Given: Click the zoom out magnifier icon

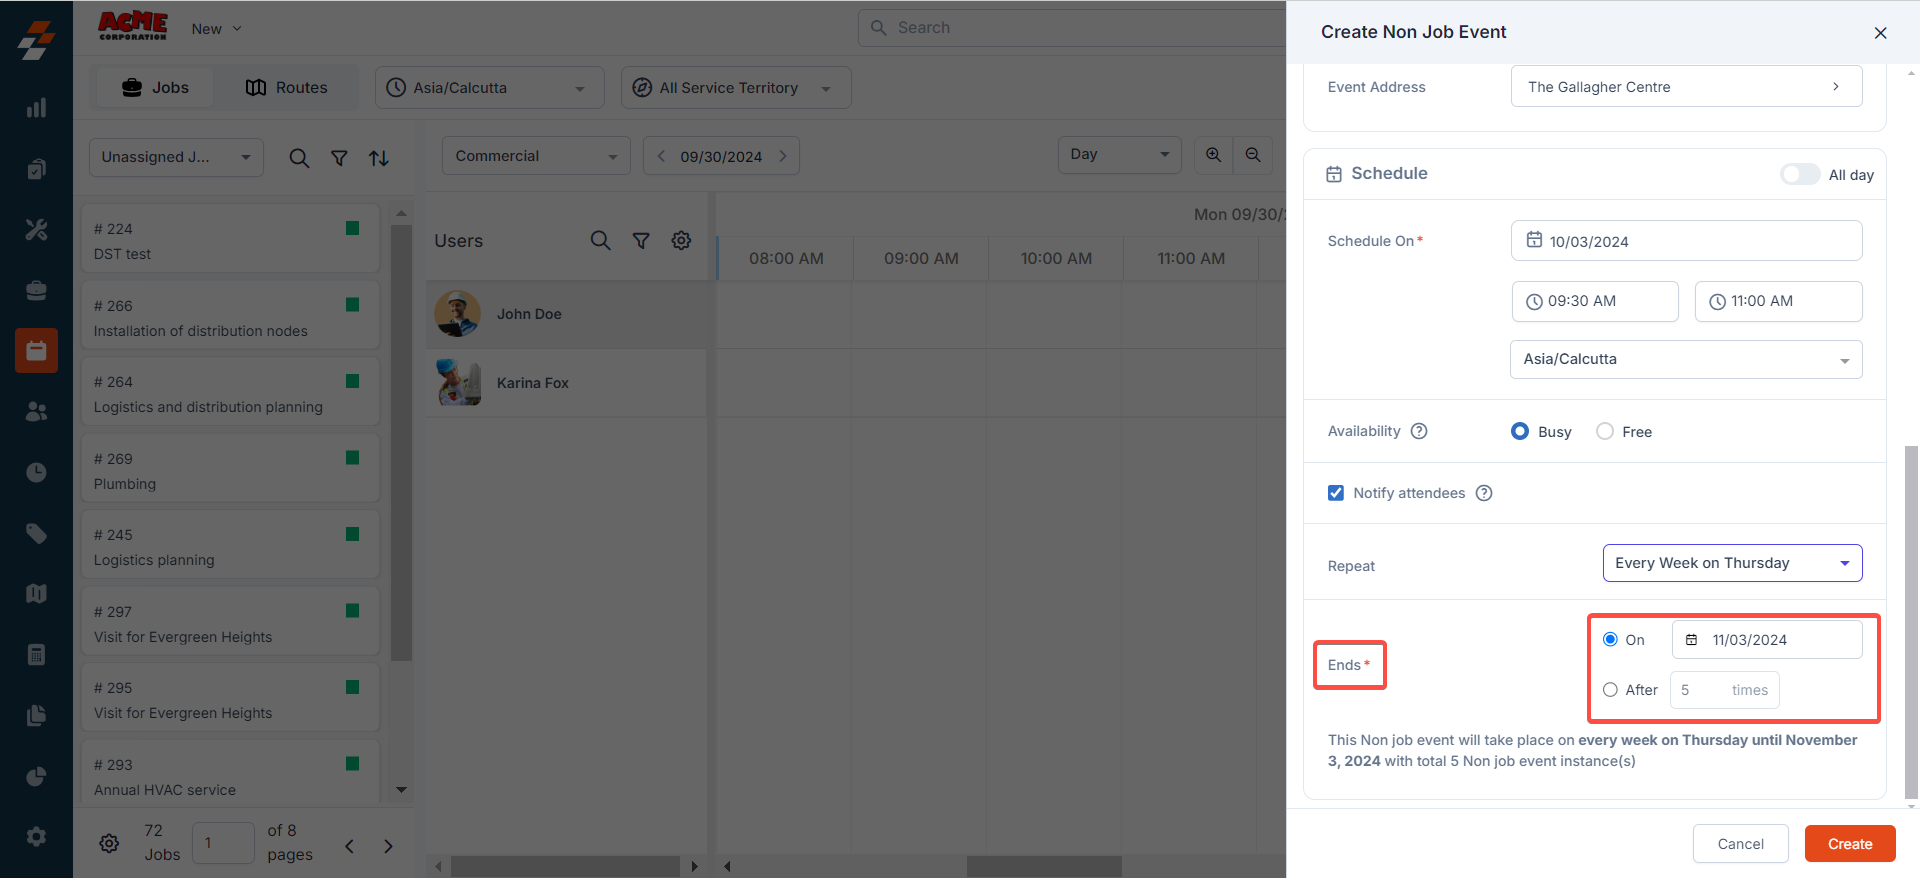Looking at the screenshot, I should point(1253,155).
